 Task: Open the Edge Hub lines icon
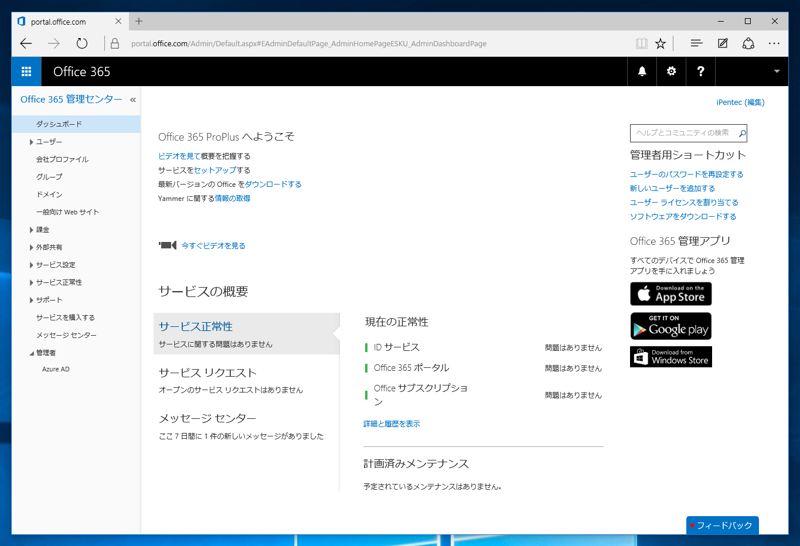[696, 43]
